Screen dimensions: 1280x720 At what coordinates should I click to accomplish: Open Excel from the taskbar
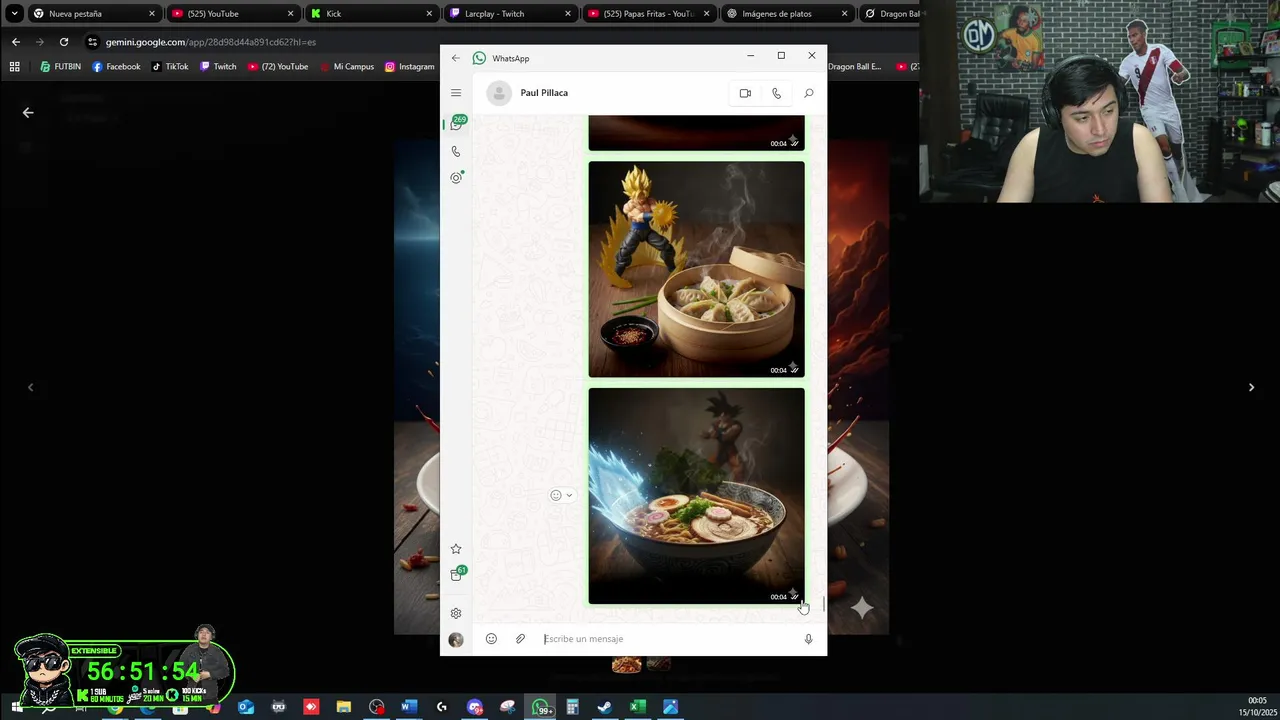(637, 707)
